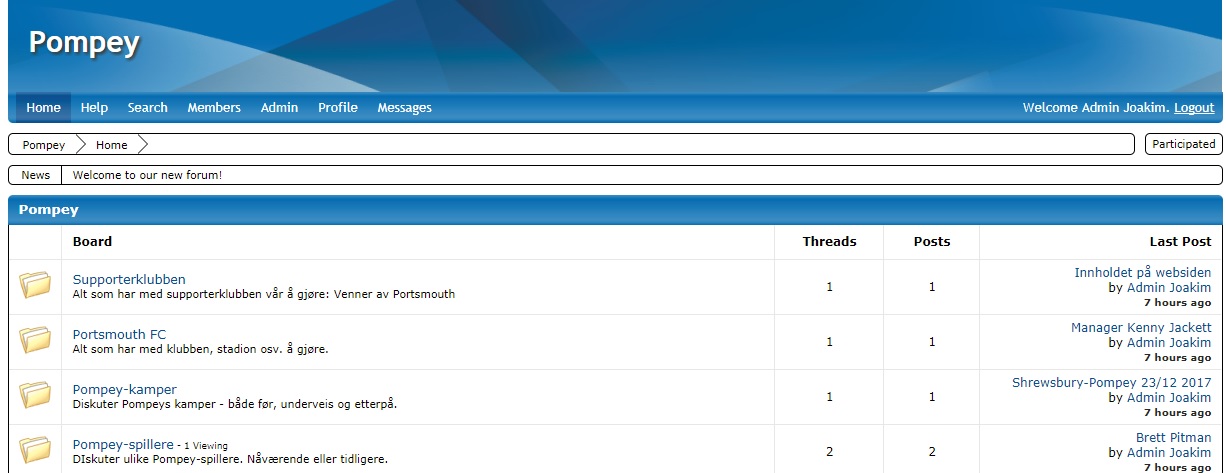Viewport: 1226px width, 473px height.
Task: Open the Pompey-kamper board
Action: tap(125, 389)
